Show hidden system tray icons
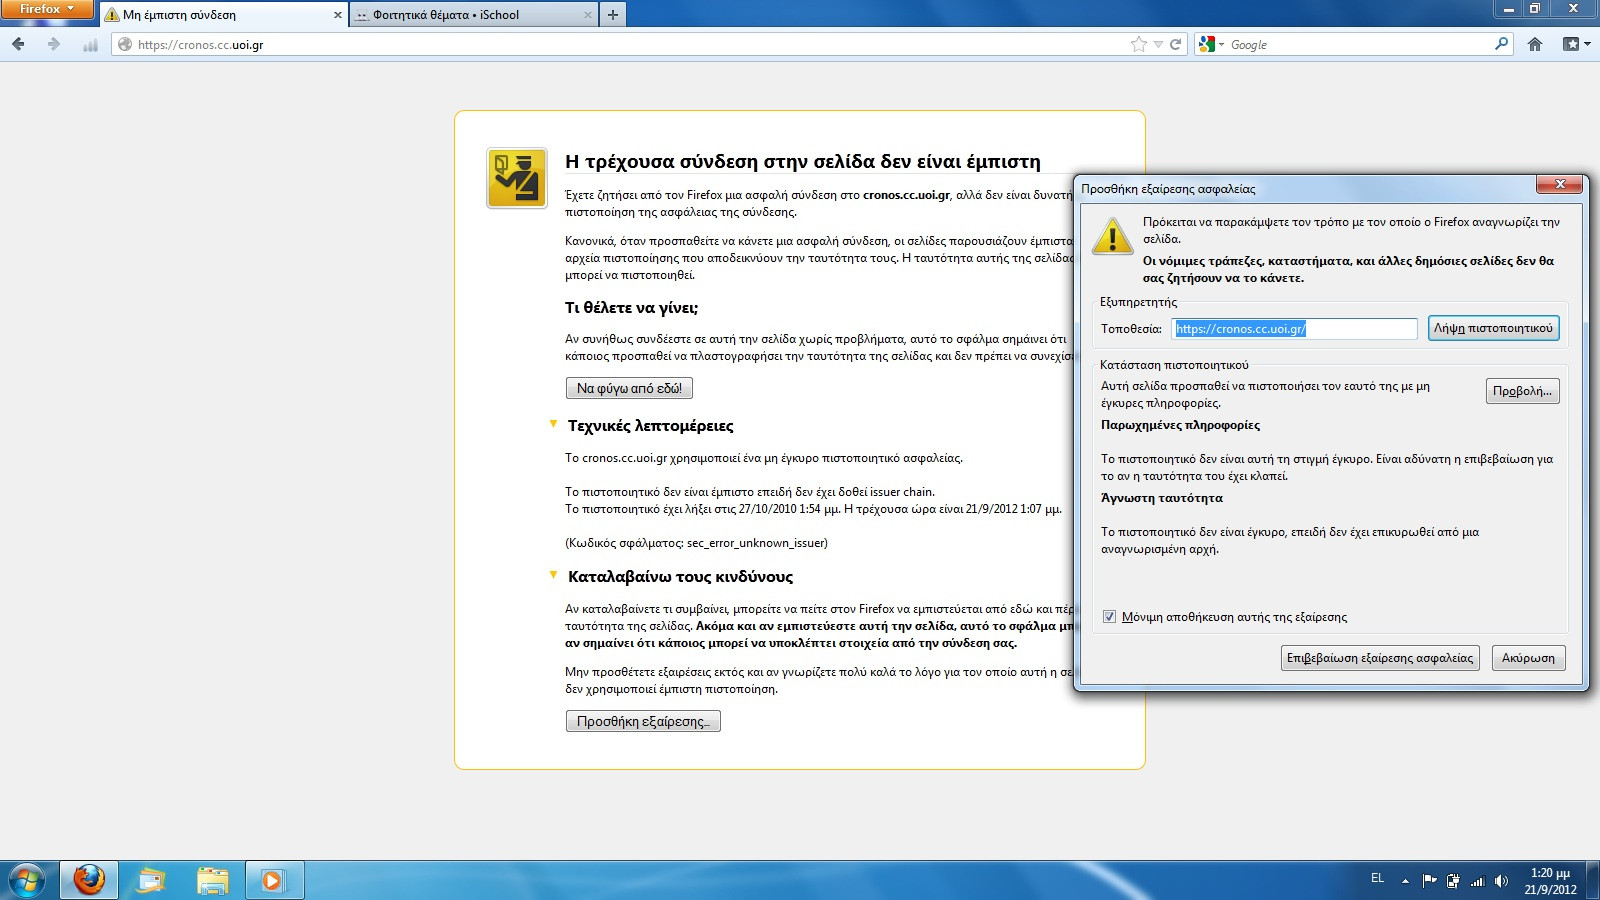The height and width of the screenshot is (900, 1600). (1405, 881)
